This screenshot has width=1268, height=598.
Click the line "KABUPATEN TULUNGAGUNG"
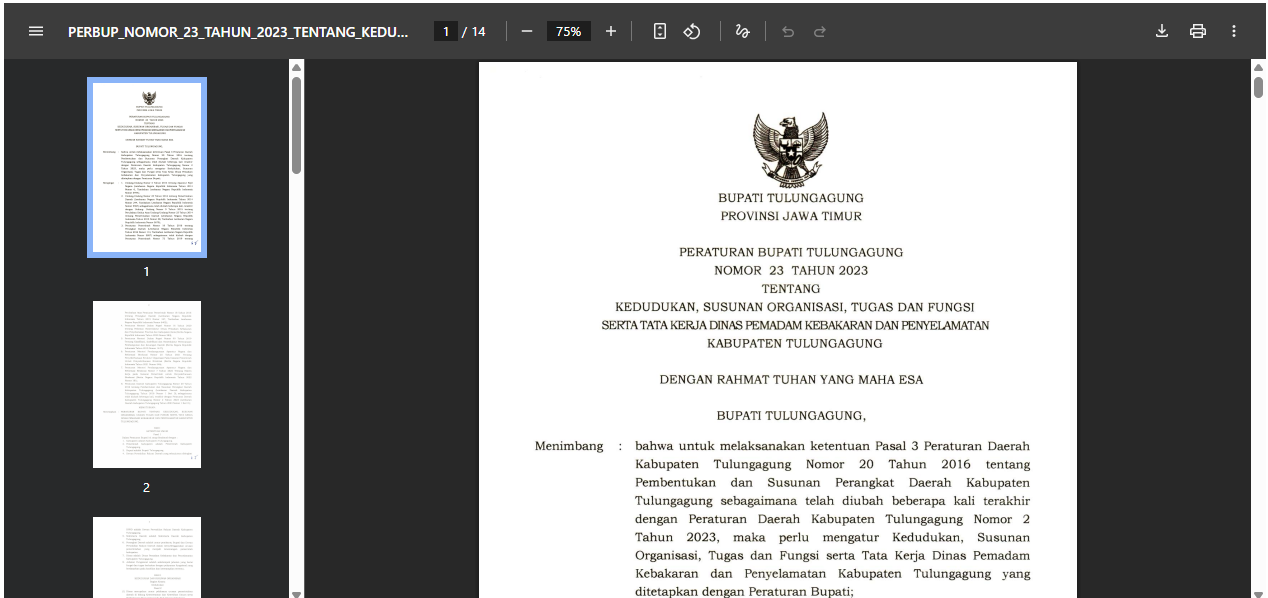click(794, 343)
